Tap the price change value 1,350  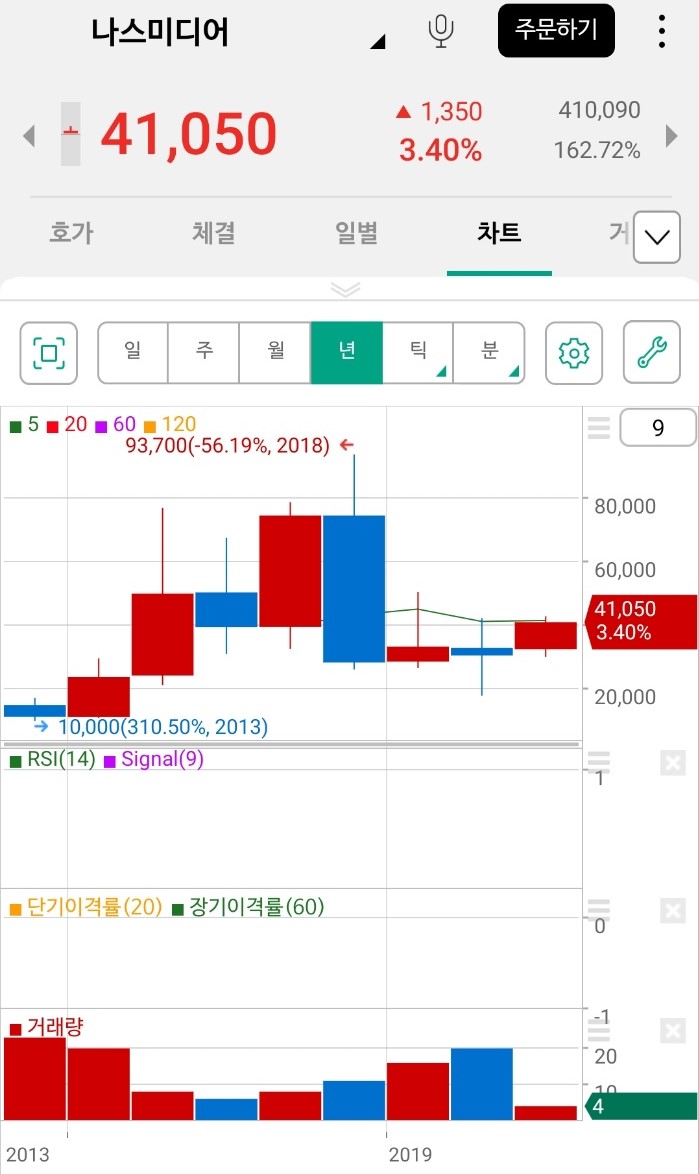(451, 112)
